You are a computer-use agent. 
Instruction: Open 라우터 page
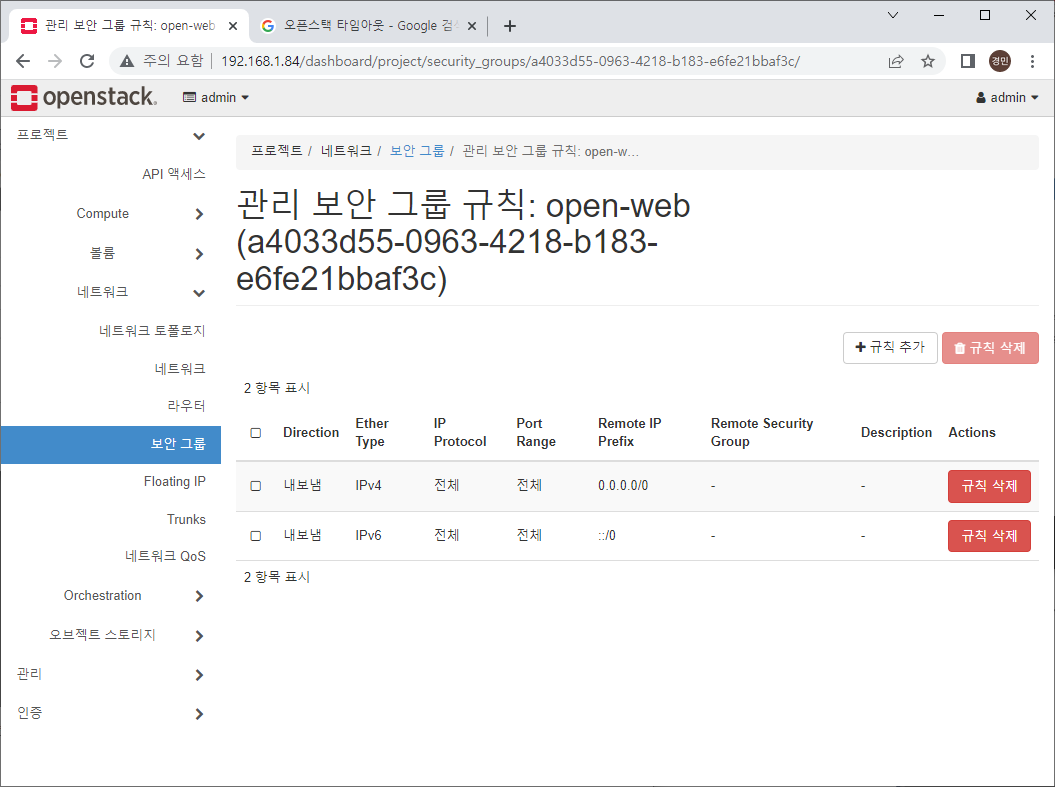[186, 406]
